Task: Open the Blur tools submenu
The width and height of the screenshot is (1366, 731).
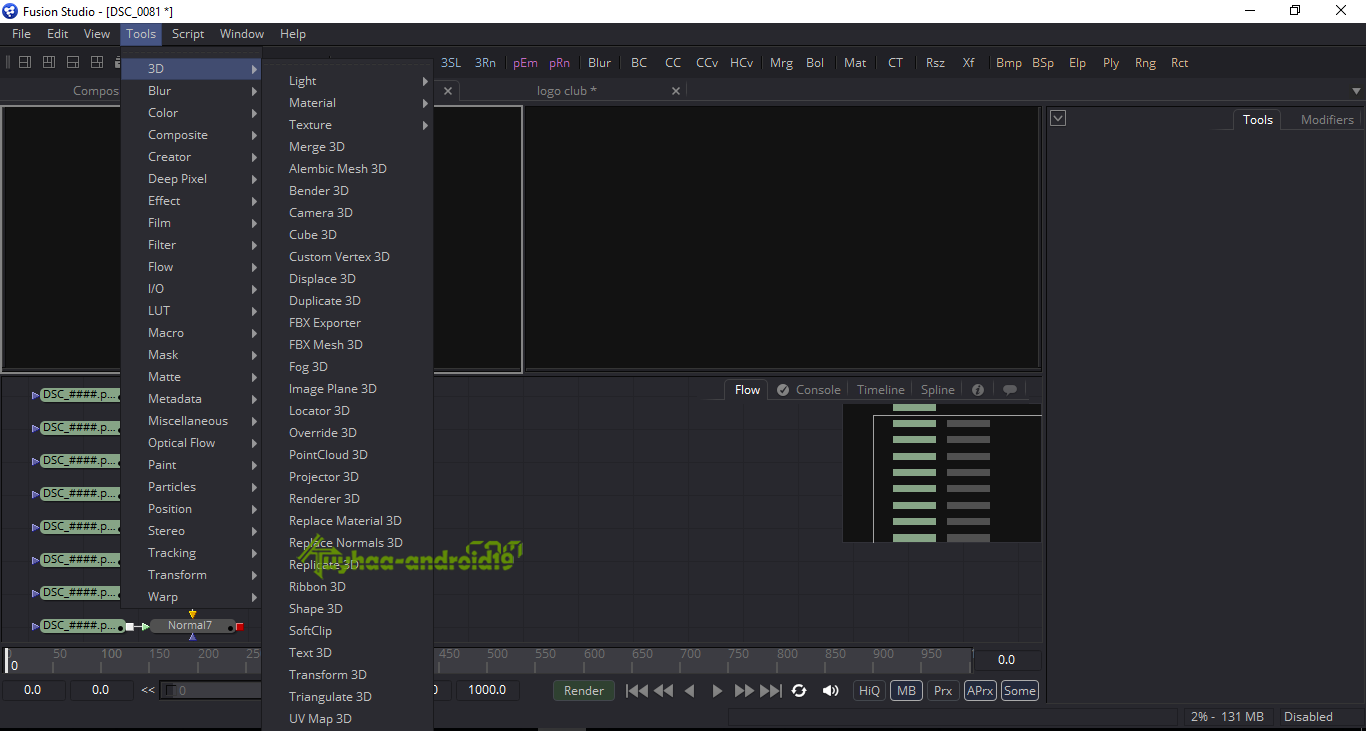Action: point(191,91)
